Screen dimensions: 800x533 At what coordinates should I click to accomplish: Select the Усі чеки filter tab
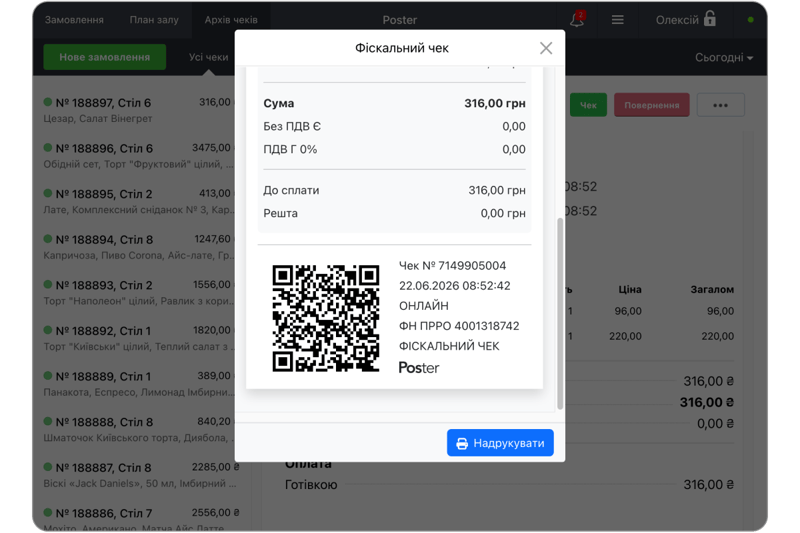coord(208,57)
